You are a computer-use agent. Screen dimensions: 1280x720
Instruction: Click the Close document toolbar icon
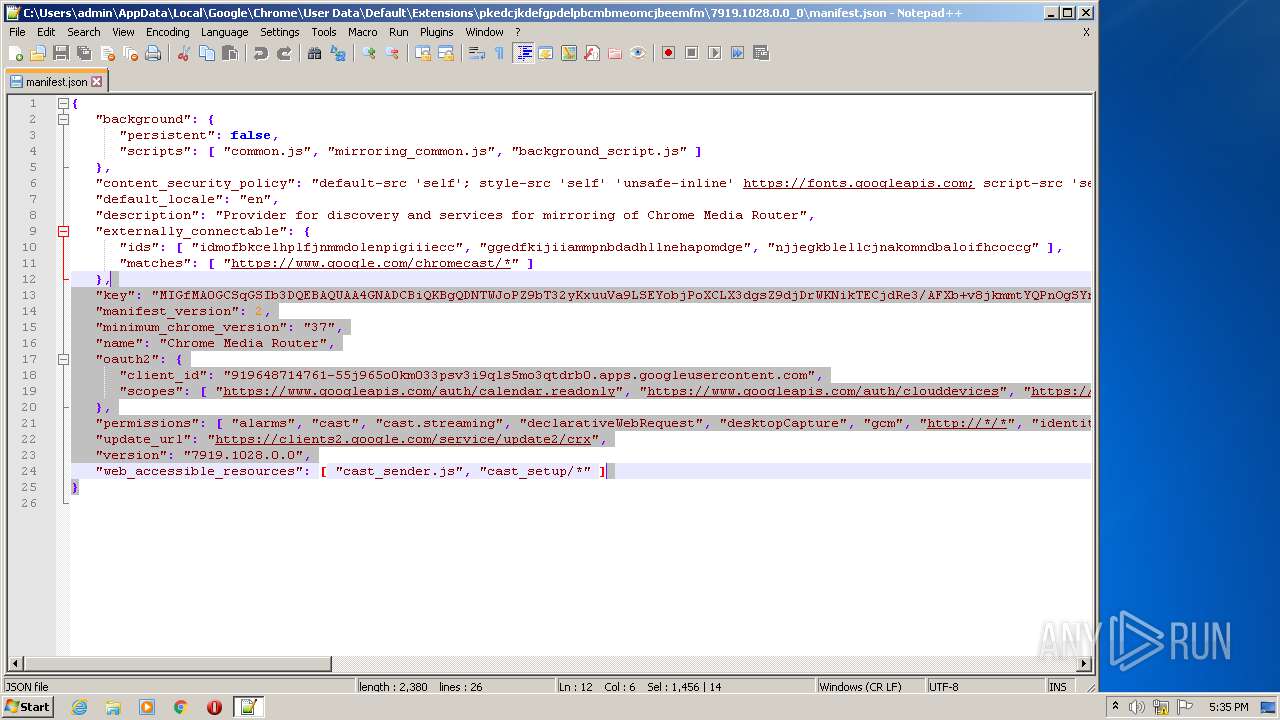point(107,53)
